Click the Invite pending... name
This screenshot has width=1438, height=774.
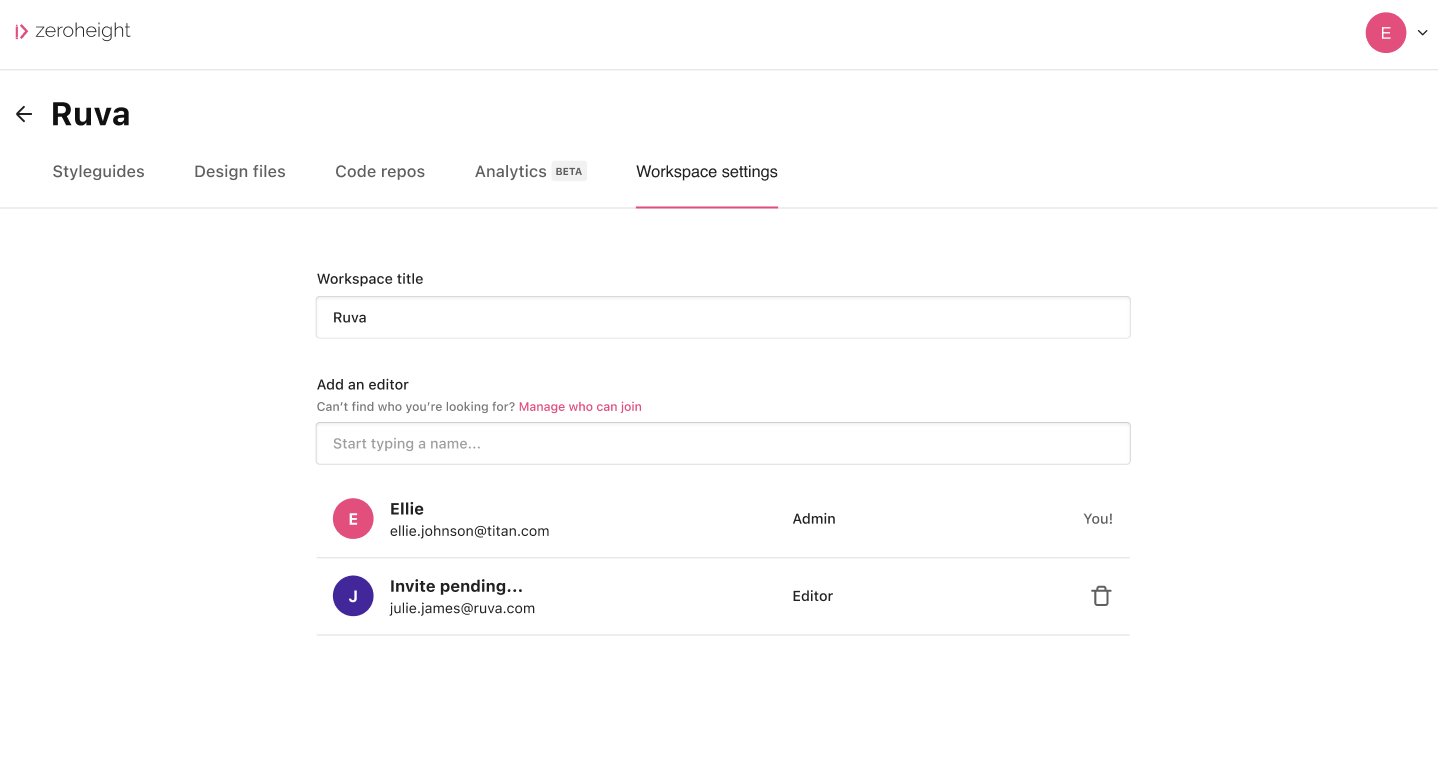click(x=456, y=586)
